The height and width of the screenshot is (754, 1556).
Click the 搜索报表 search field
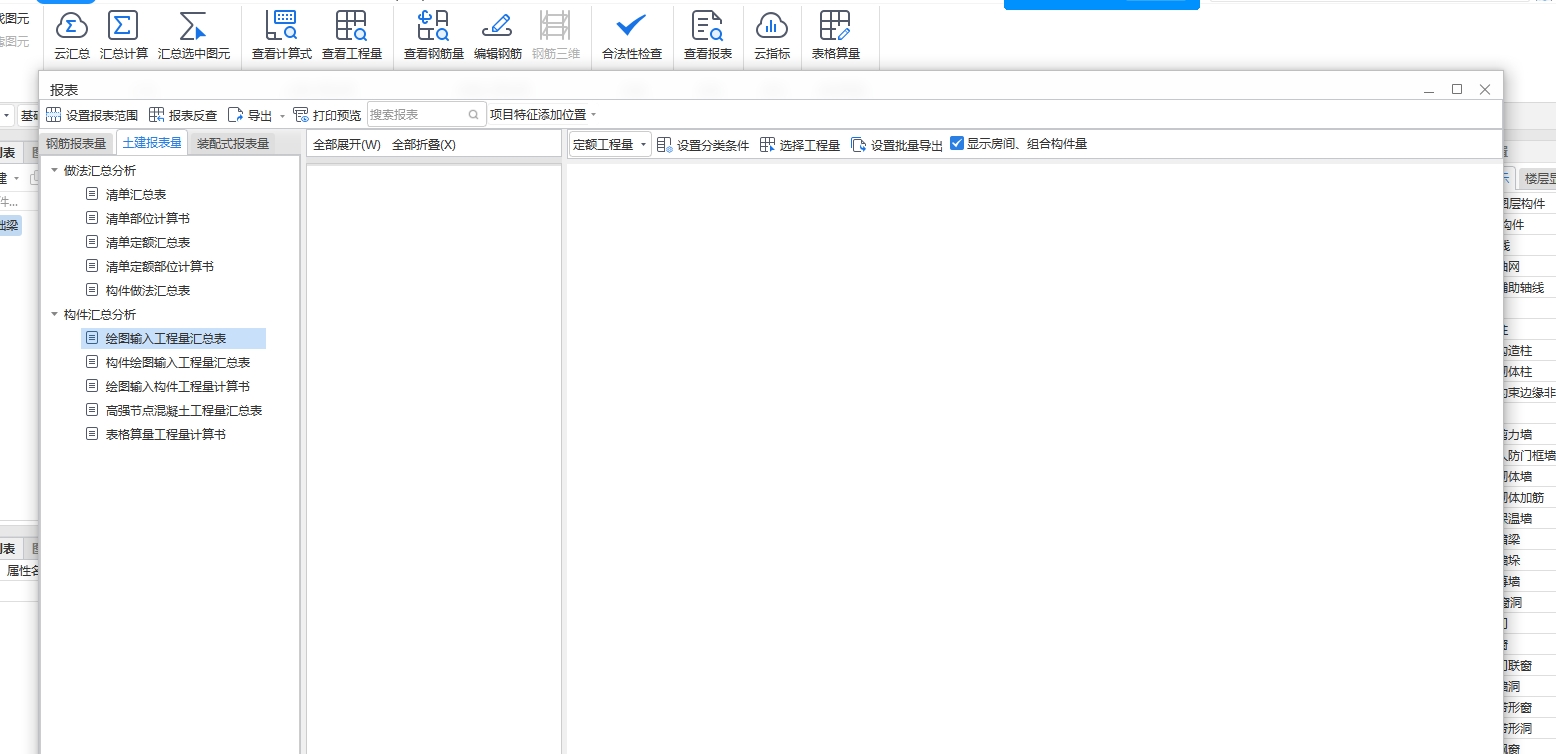(427, 114)
